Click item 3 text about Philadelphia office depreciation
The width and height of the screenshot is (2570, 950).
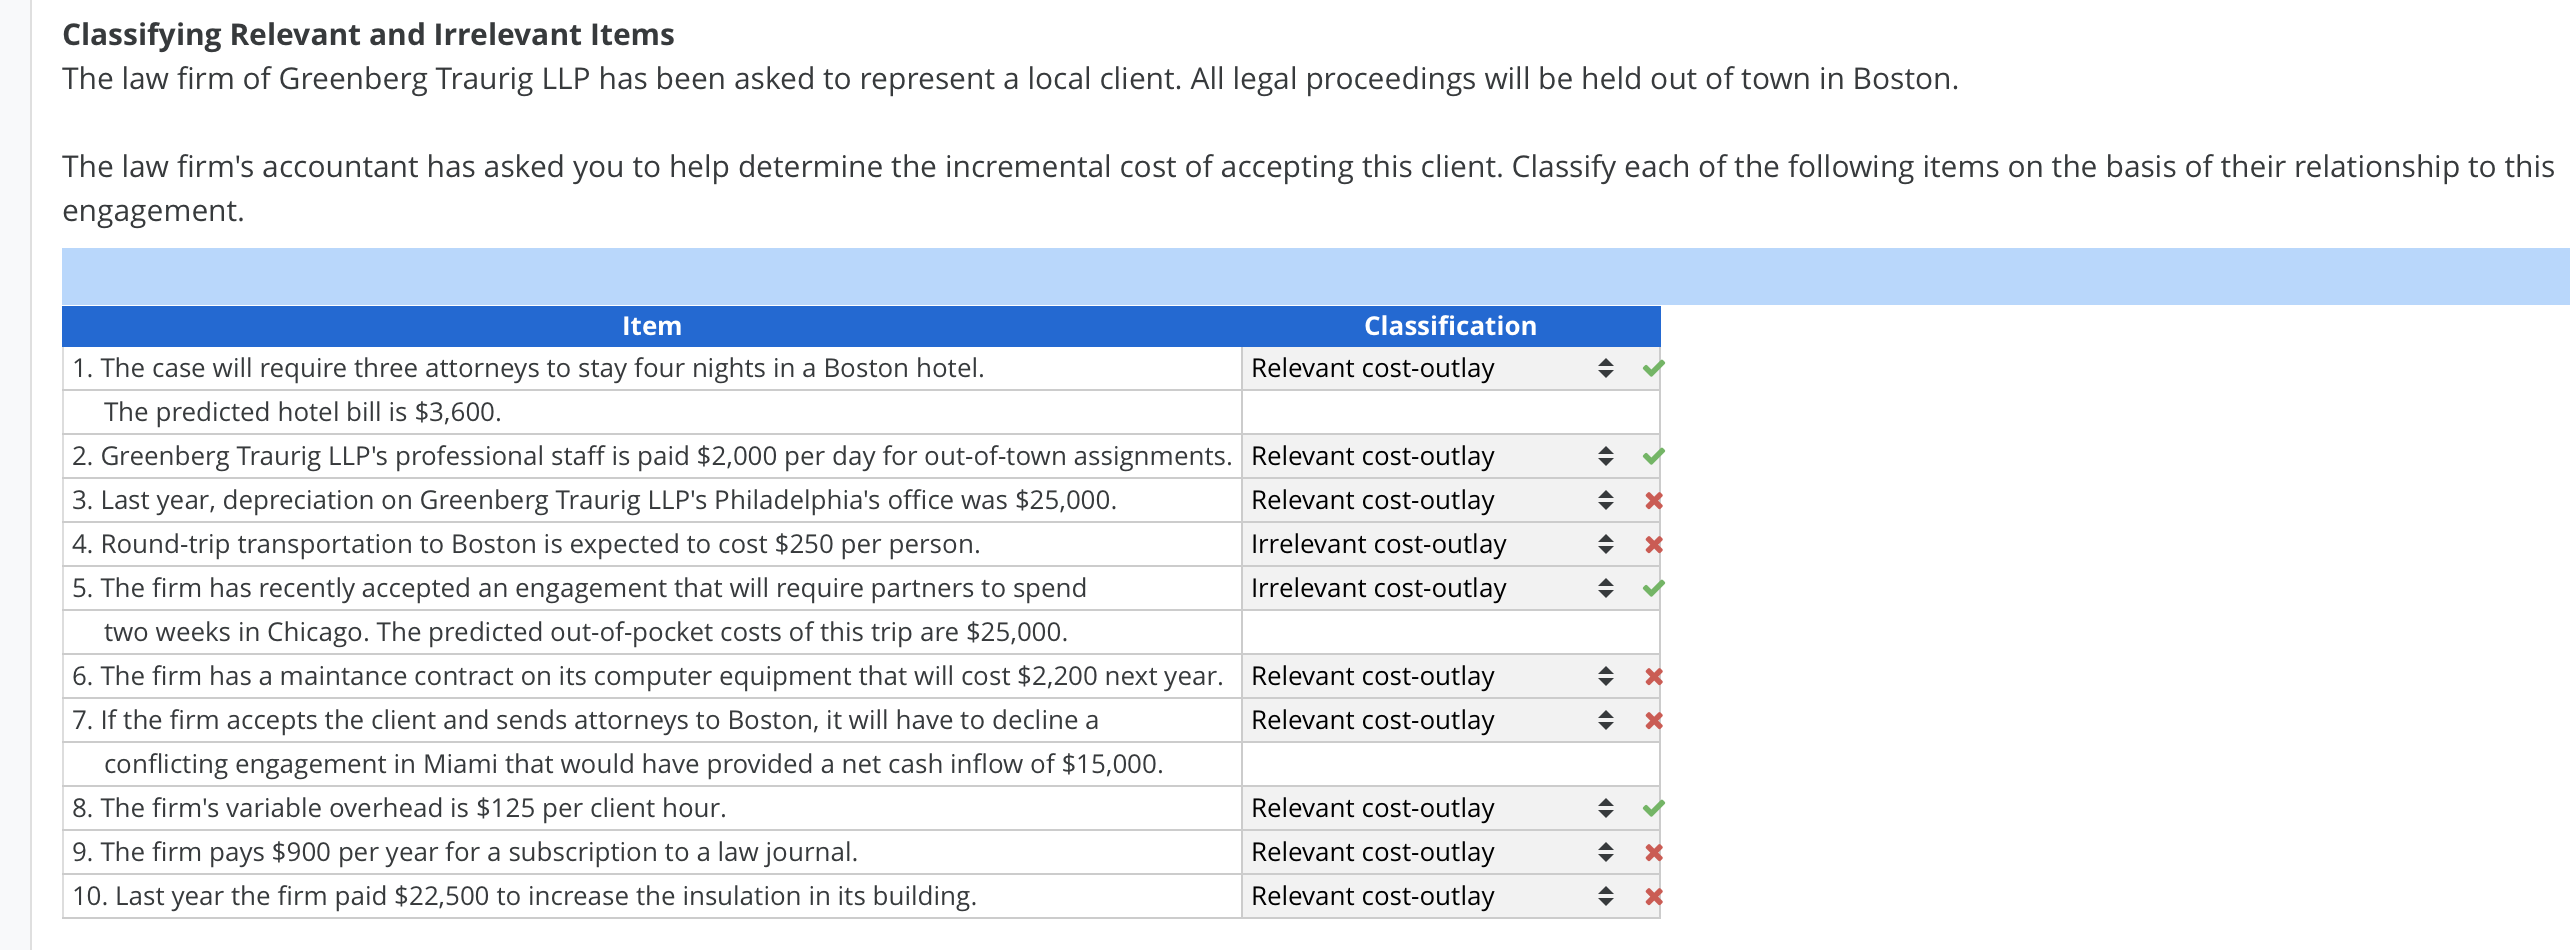tap(594, 500)
